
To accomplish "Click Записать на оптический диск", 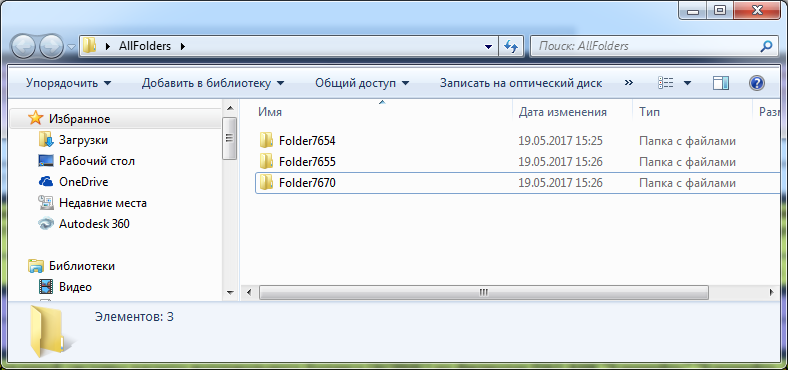I will (x=521, y=83).
